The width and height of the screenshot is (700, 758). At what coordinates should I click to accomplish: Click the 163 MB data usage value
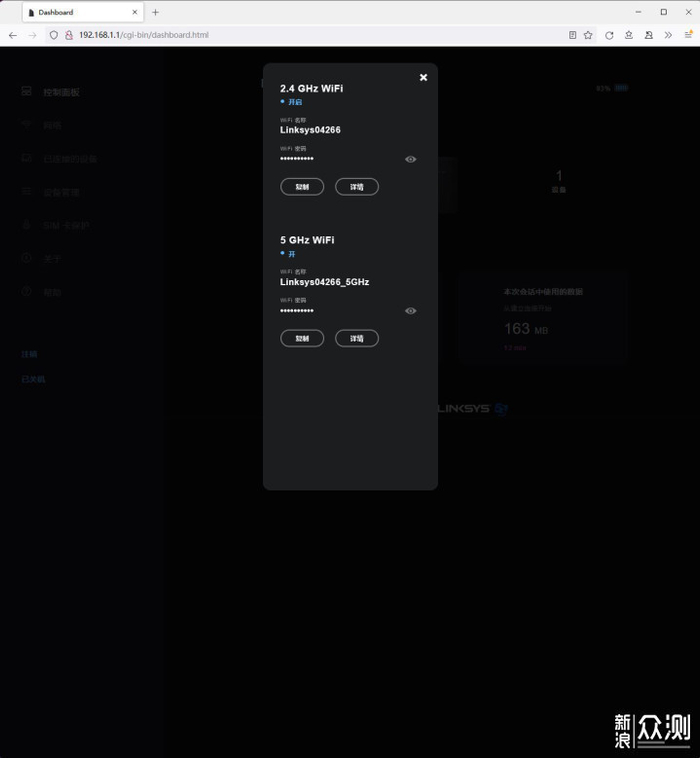pyautogui.click(x=526, y=329)
